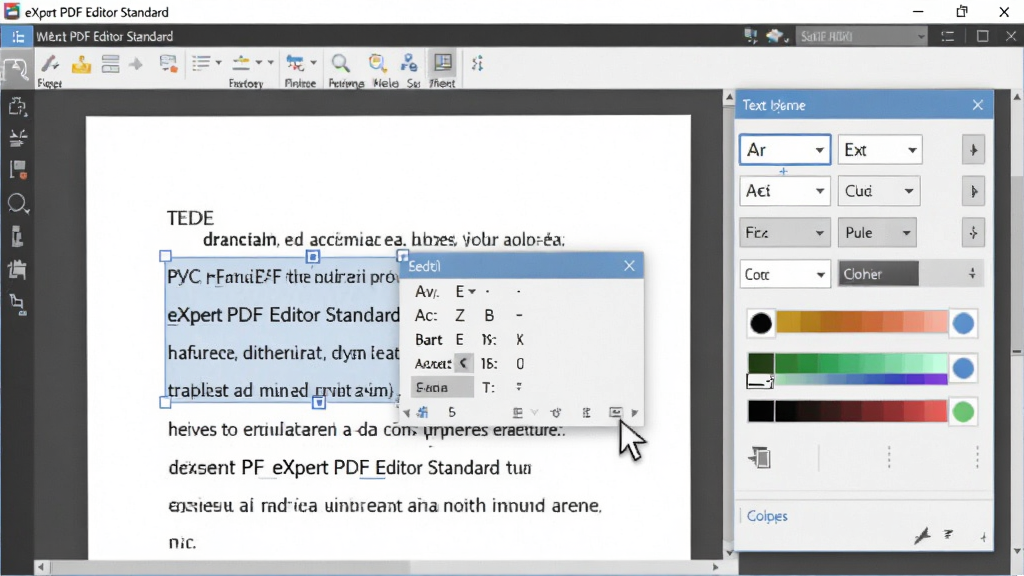
Task: Click the B bold button in Ac row
Action: pos(488,315)
